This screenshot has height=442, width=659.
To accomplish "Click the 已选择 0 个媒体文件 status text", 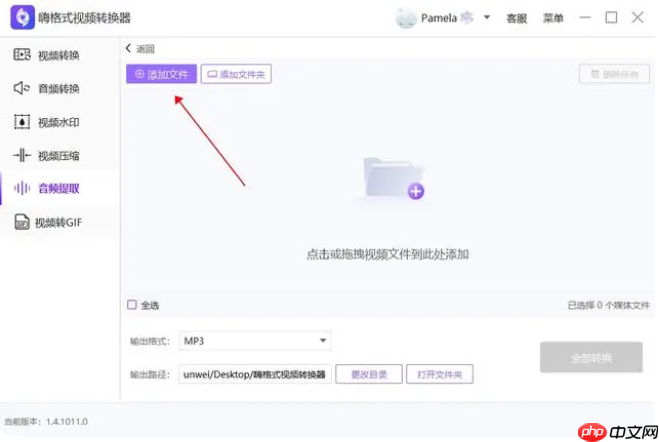I will 609,305.
